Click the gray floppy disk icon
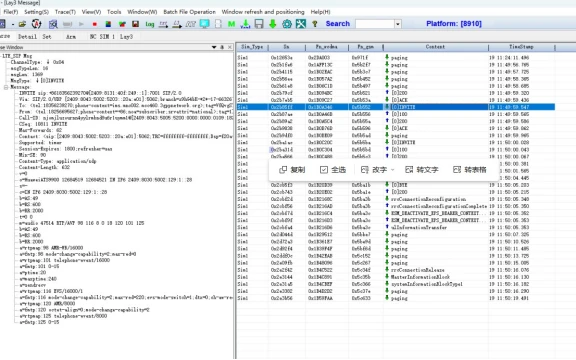 point(259,24)
